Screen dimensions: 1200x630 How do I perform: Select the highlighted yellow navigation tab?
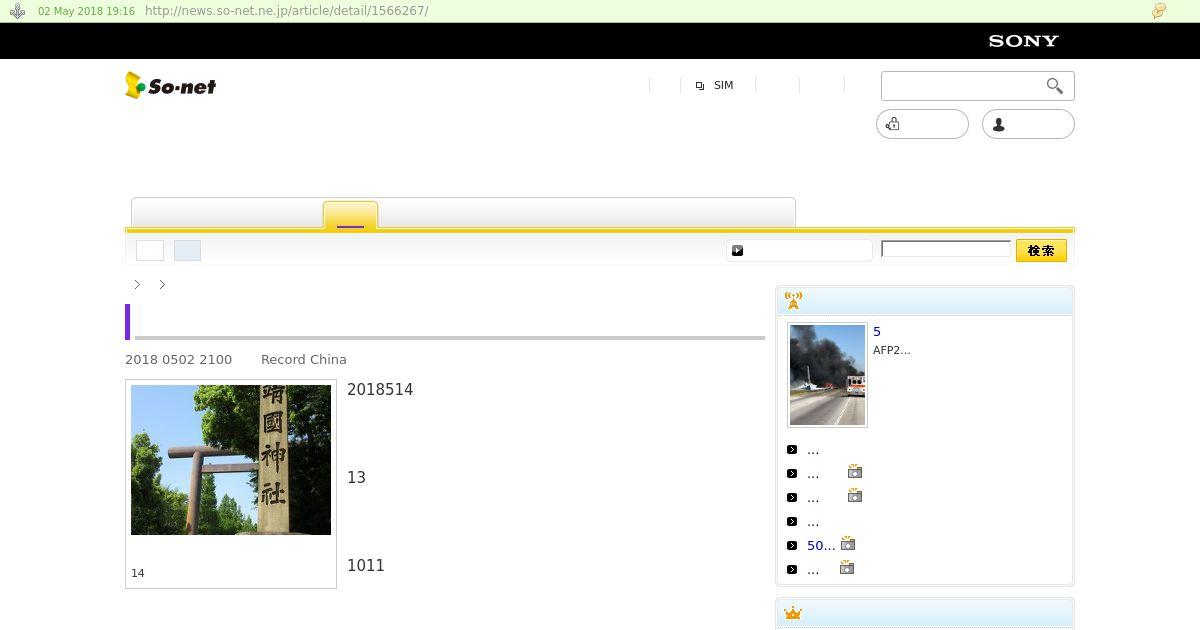pyautogui.click(x=350, y=216)
